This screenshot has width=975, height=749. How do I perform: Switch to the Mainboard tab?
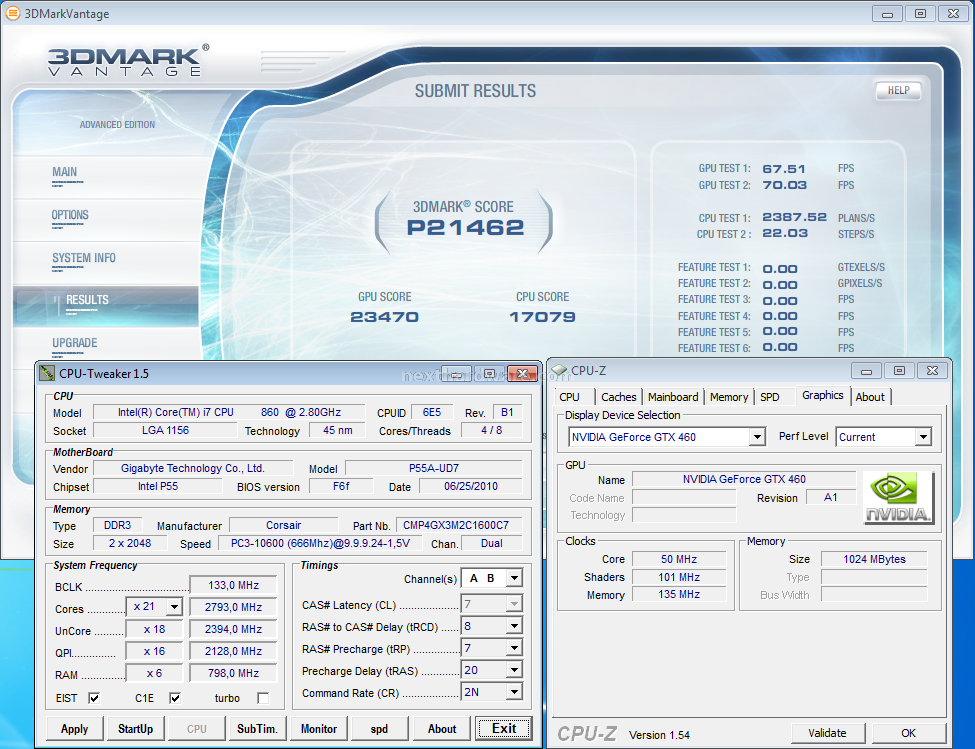[673, 397]
